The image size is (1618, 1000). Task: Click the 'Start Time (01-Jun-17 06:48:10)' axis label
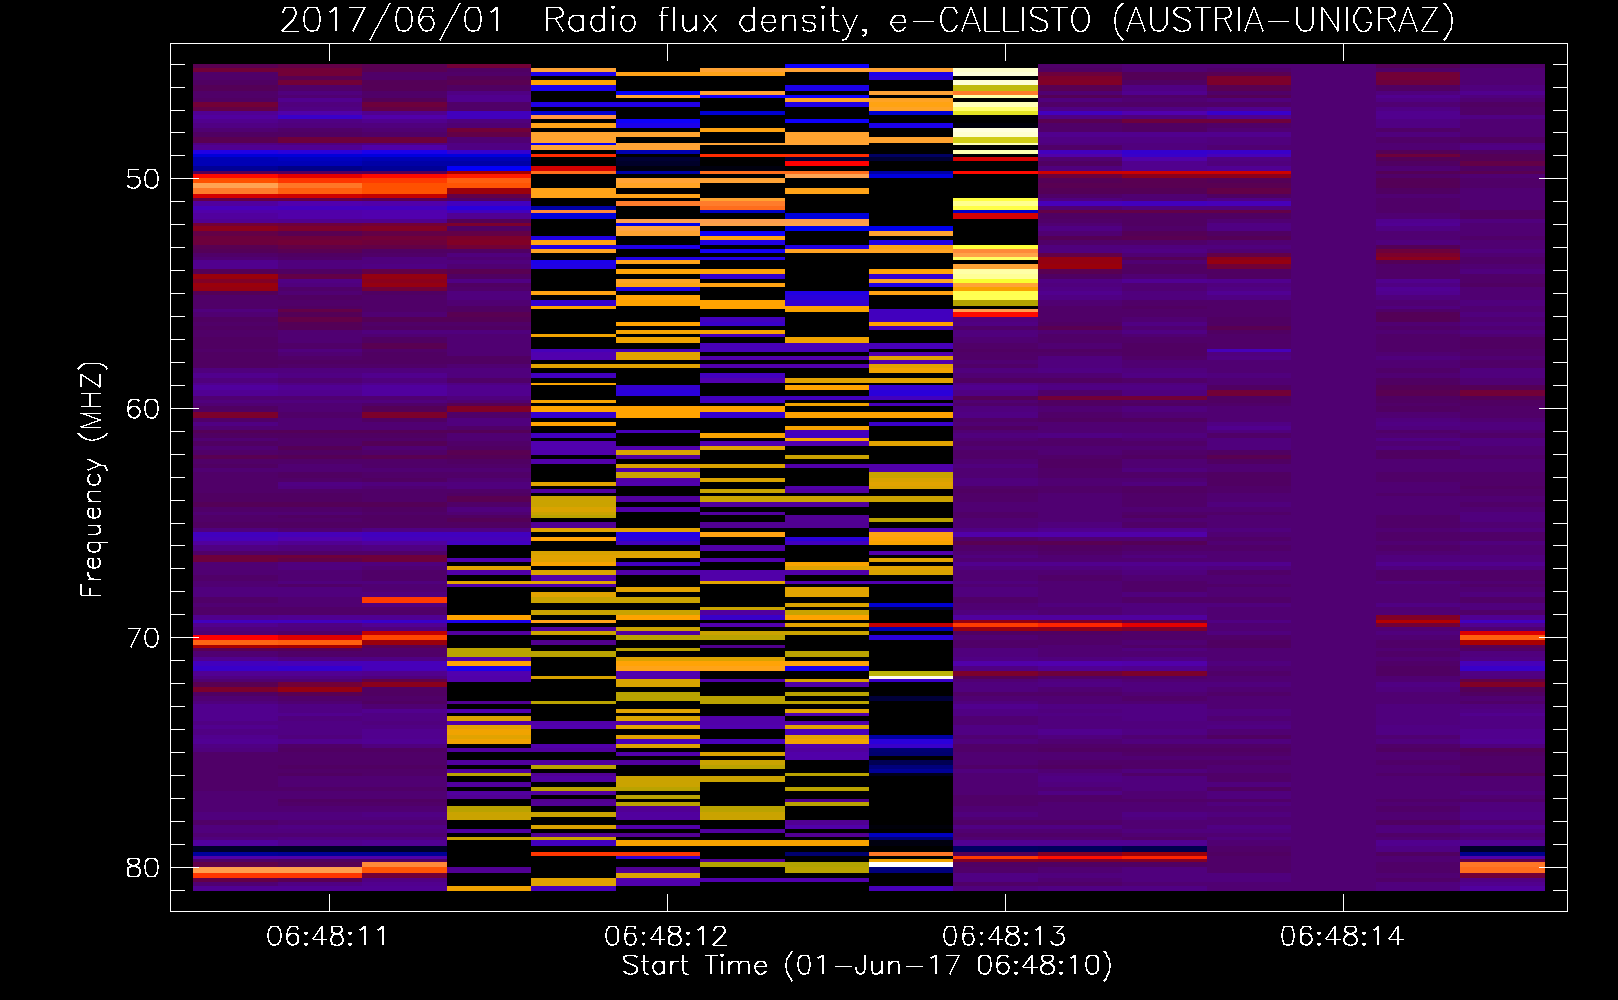tap(867, 966)
